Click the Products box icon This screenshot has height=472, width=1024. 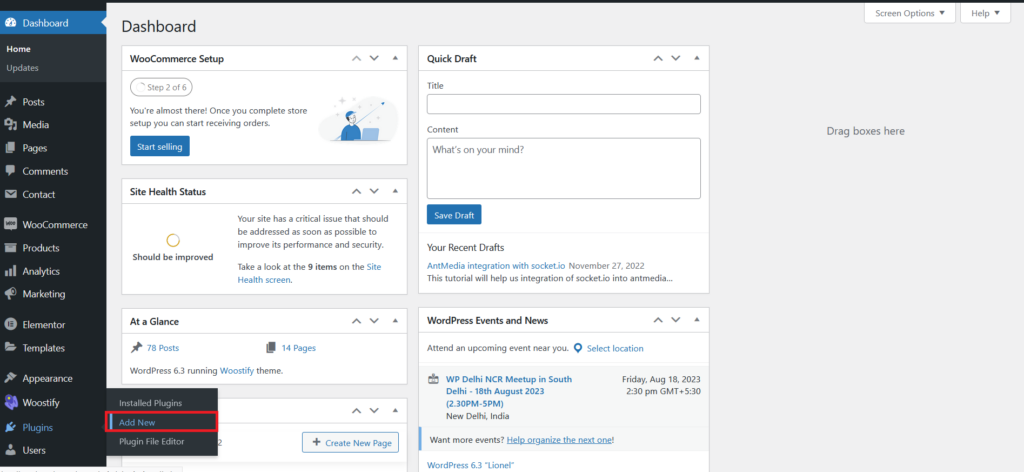(10, 248)
